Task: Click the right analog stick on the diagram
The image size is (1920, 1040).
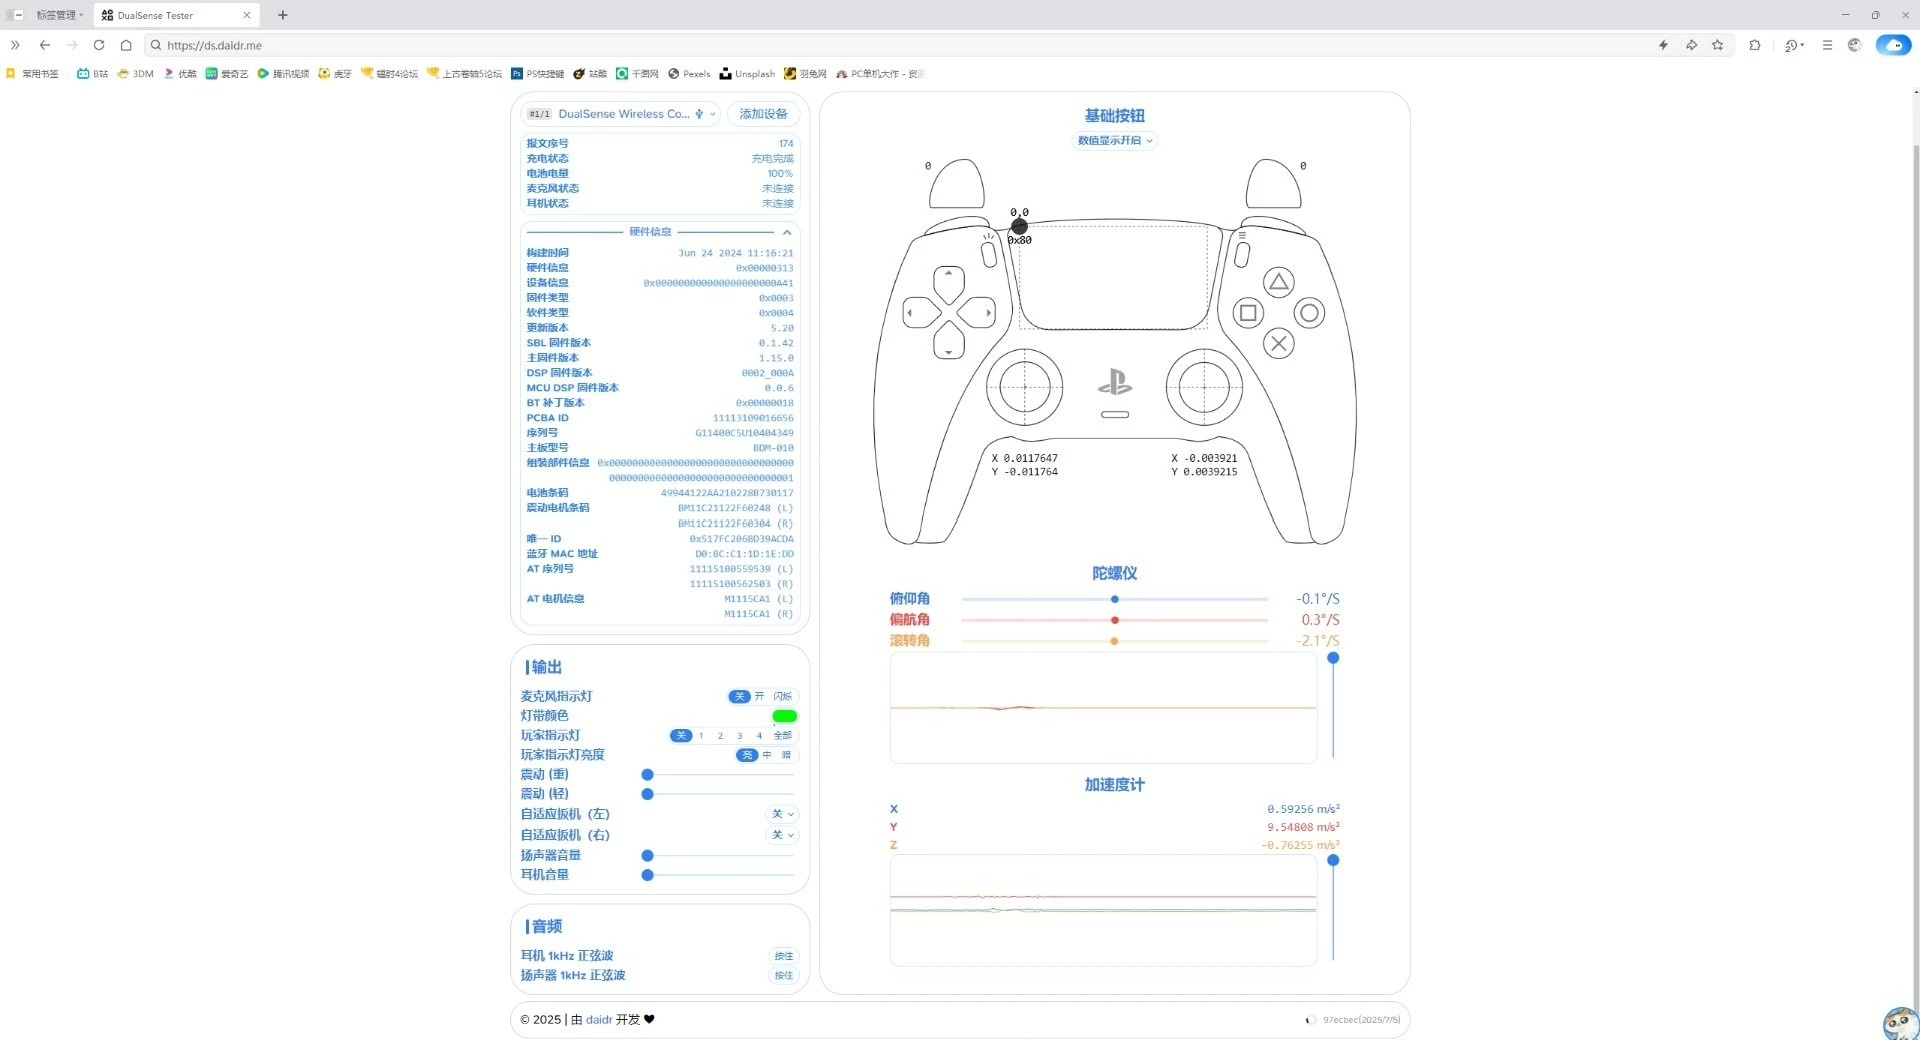Action: coord(1204,387)
